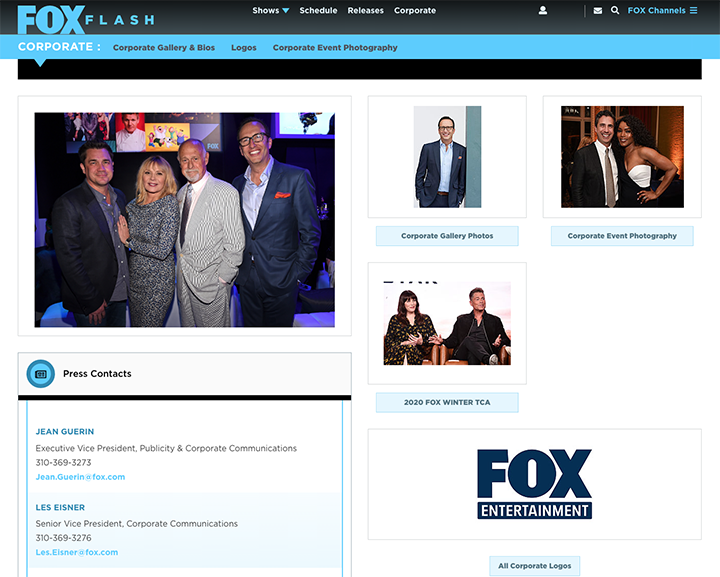Click phone number 310-369-3276
The image size is (720, 577).
pos(63,538)
